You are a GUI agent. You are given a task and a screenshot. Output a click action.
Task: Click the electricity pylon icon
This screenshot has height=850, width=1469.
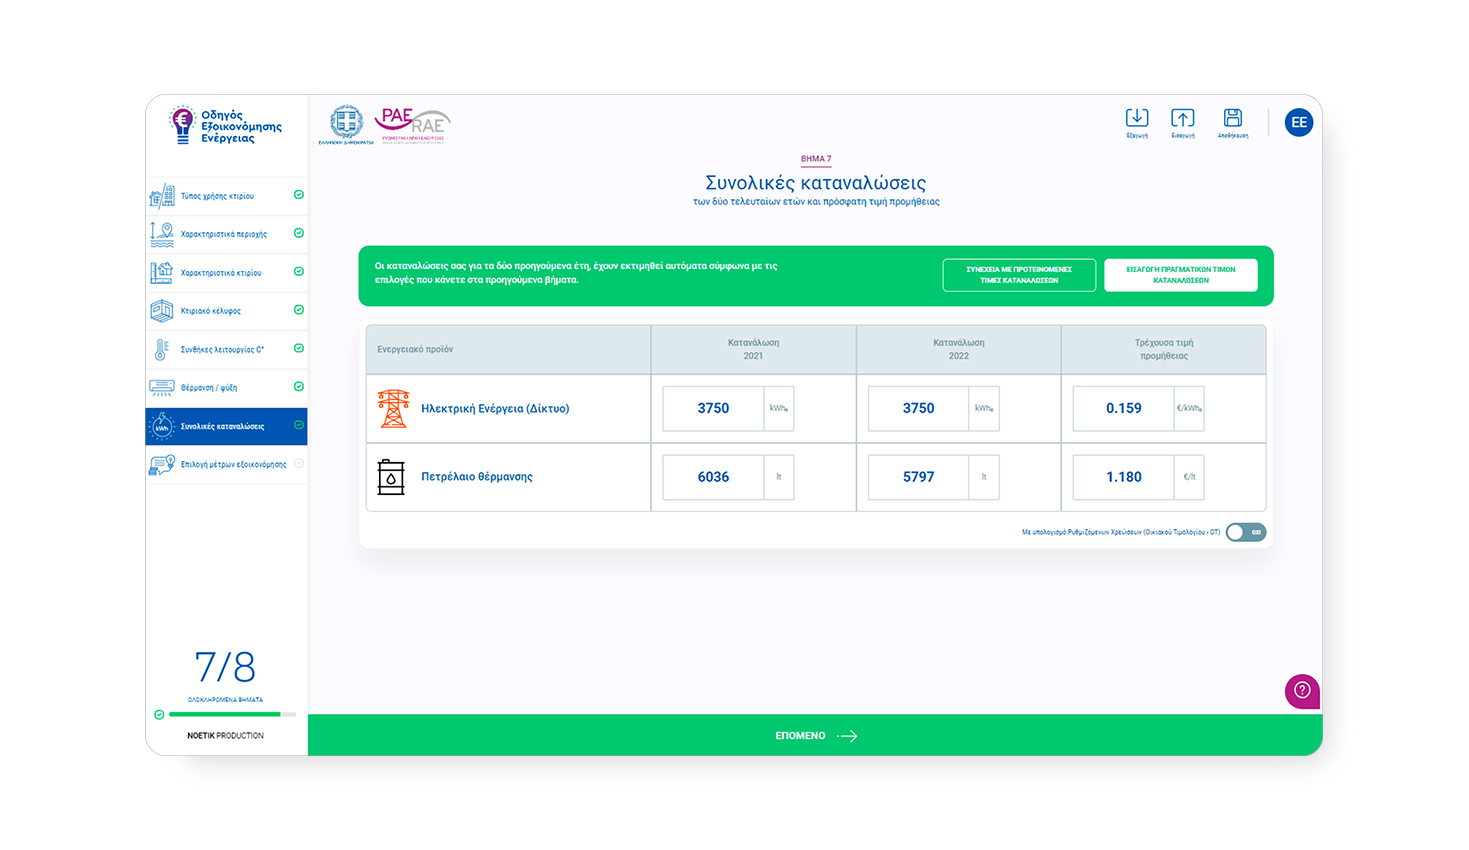393,409
